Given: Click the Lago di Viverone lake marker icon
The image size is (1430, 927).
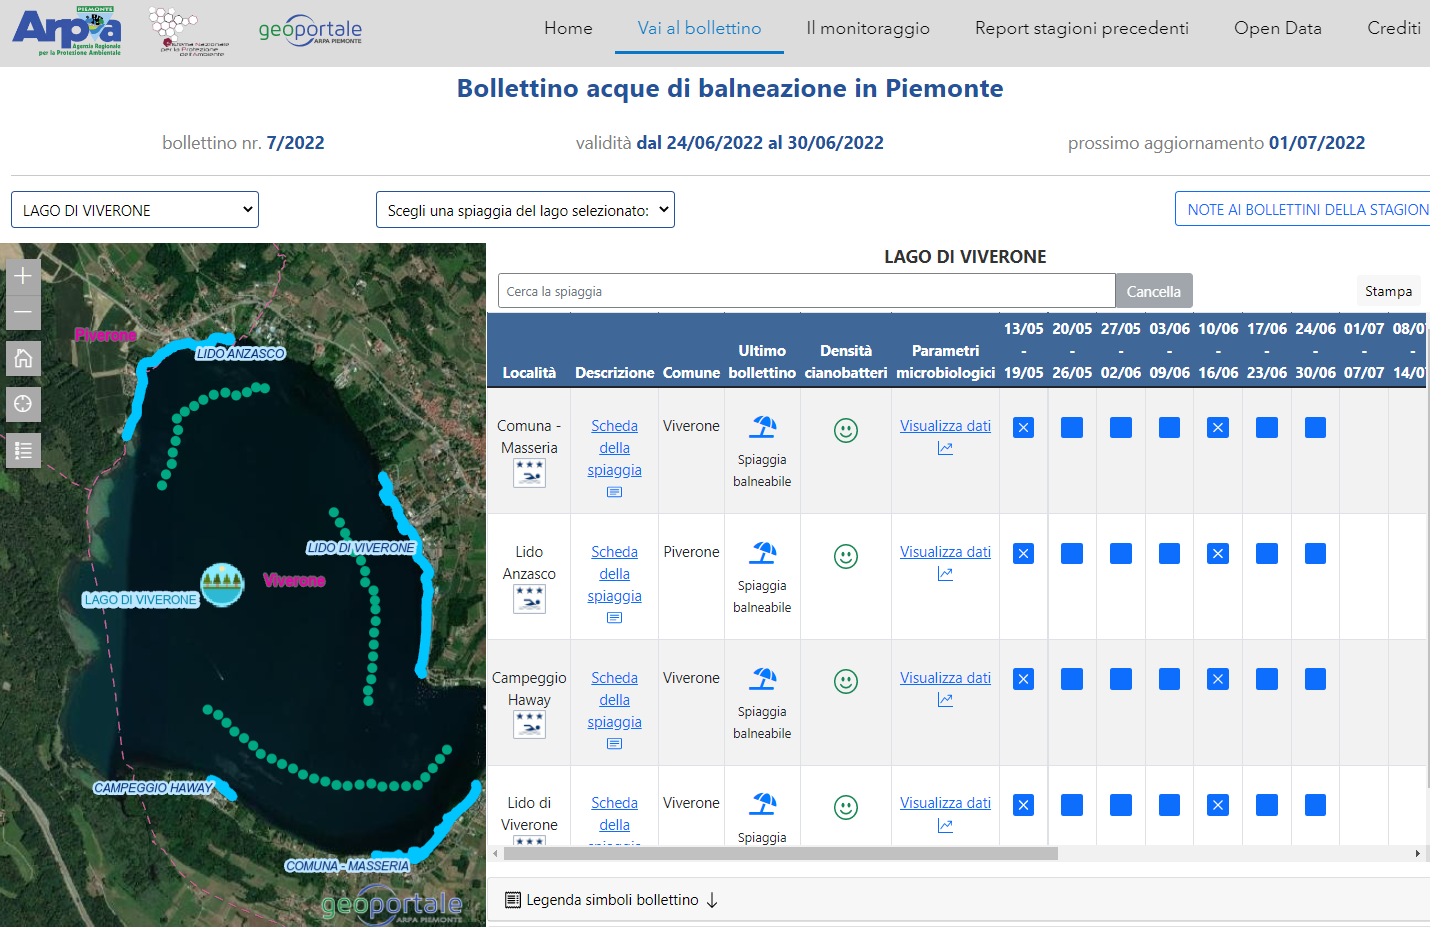Looking at the screenshot, I should [222, 585].
